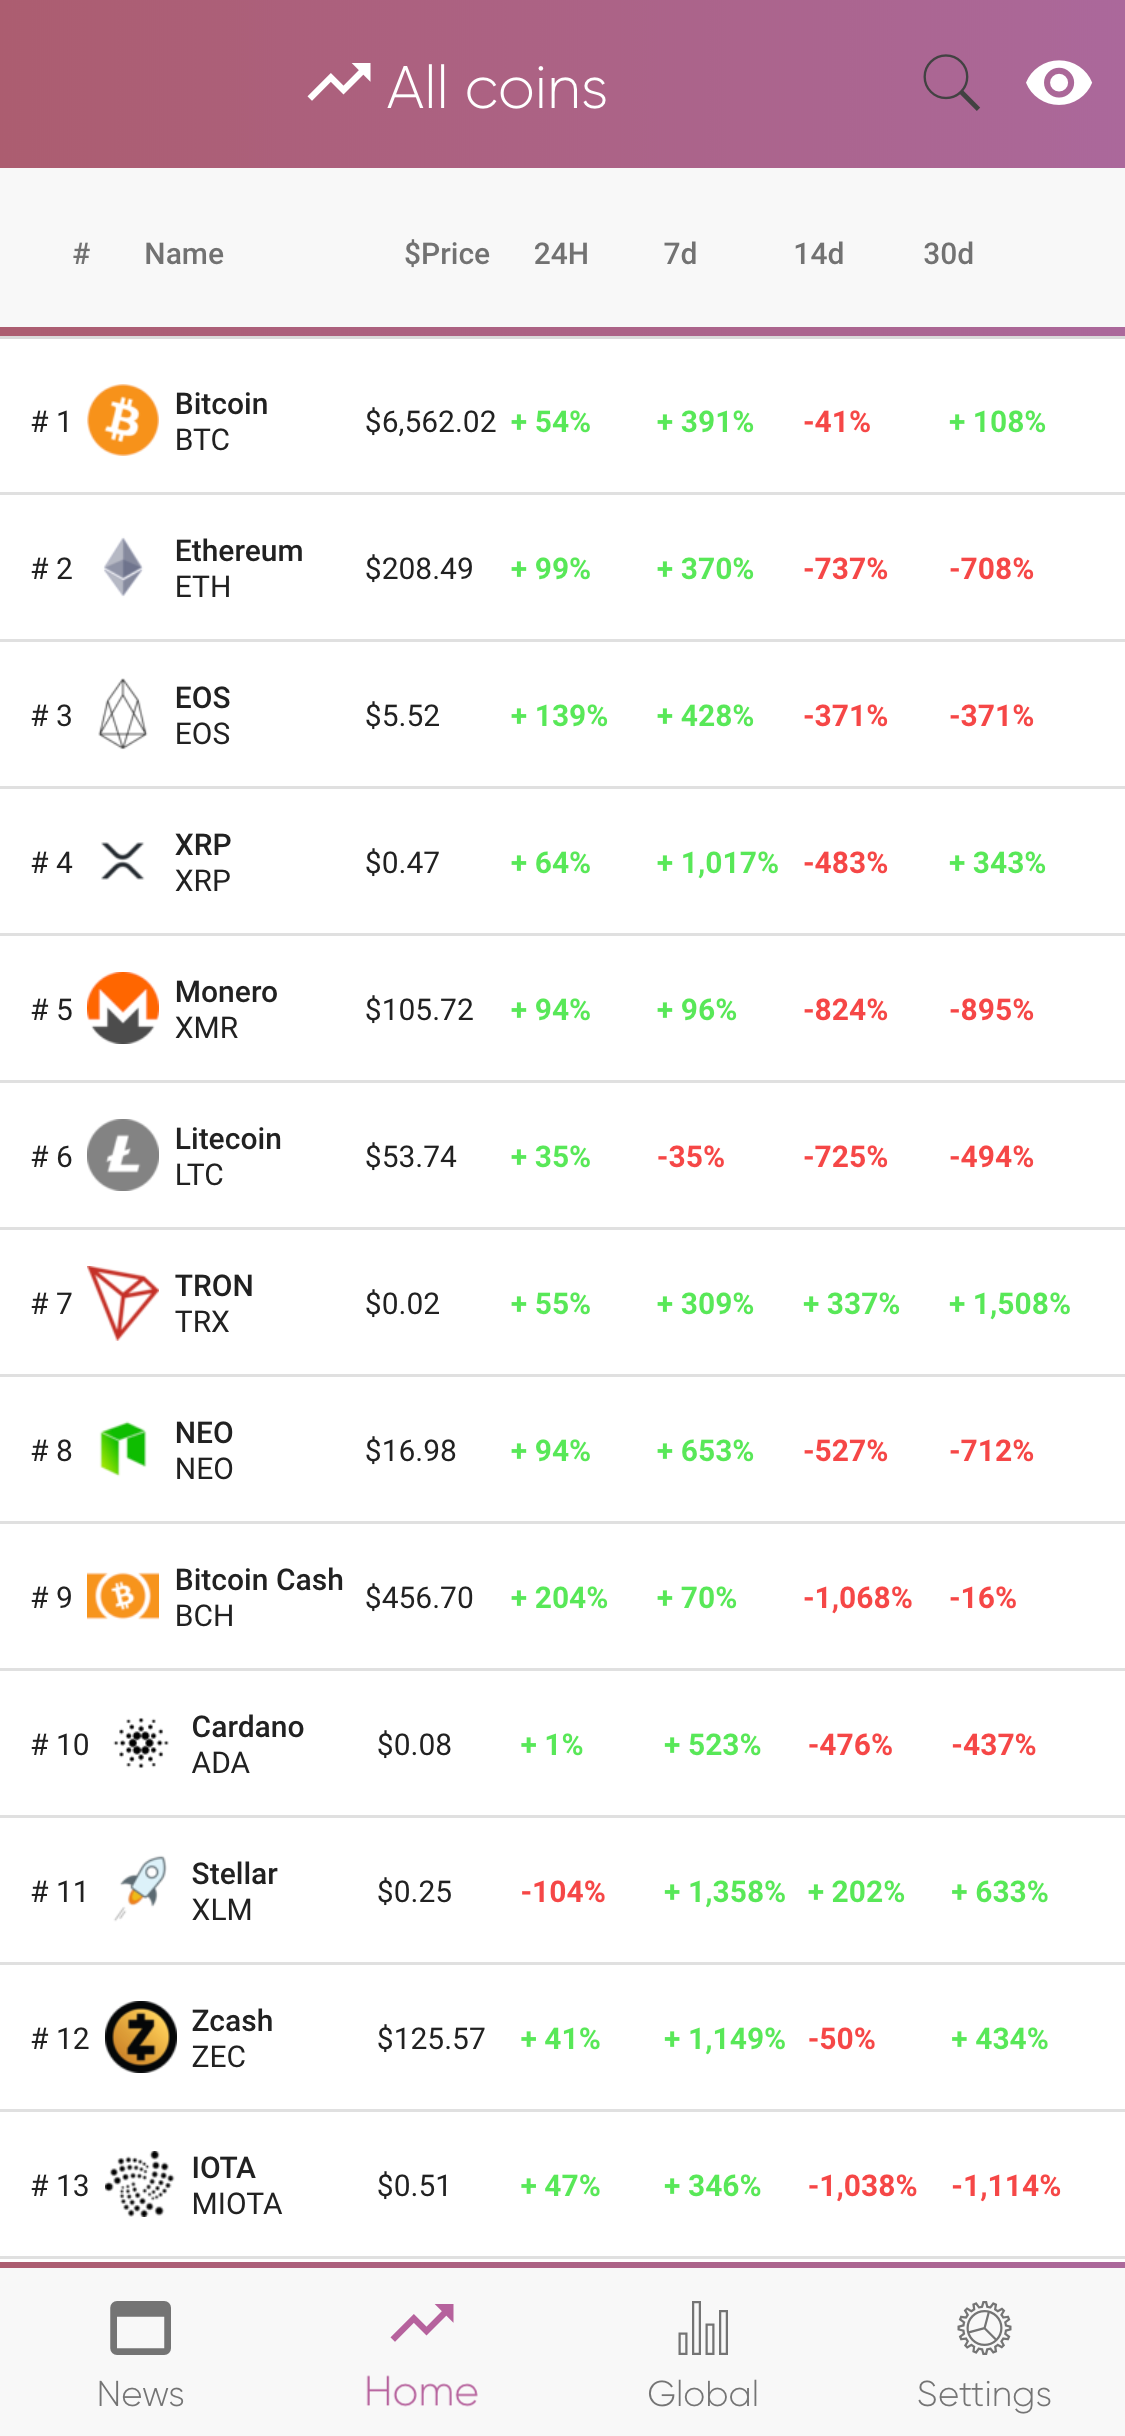The image size is (1125, 2436).
Task: Toggle sorting by 24H change
Action: point(560,253)
